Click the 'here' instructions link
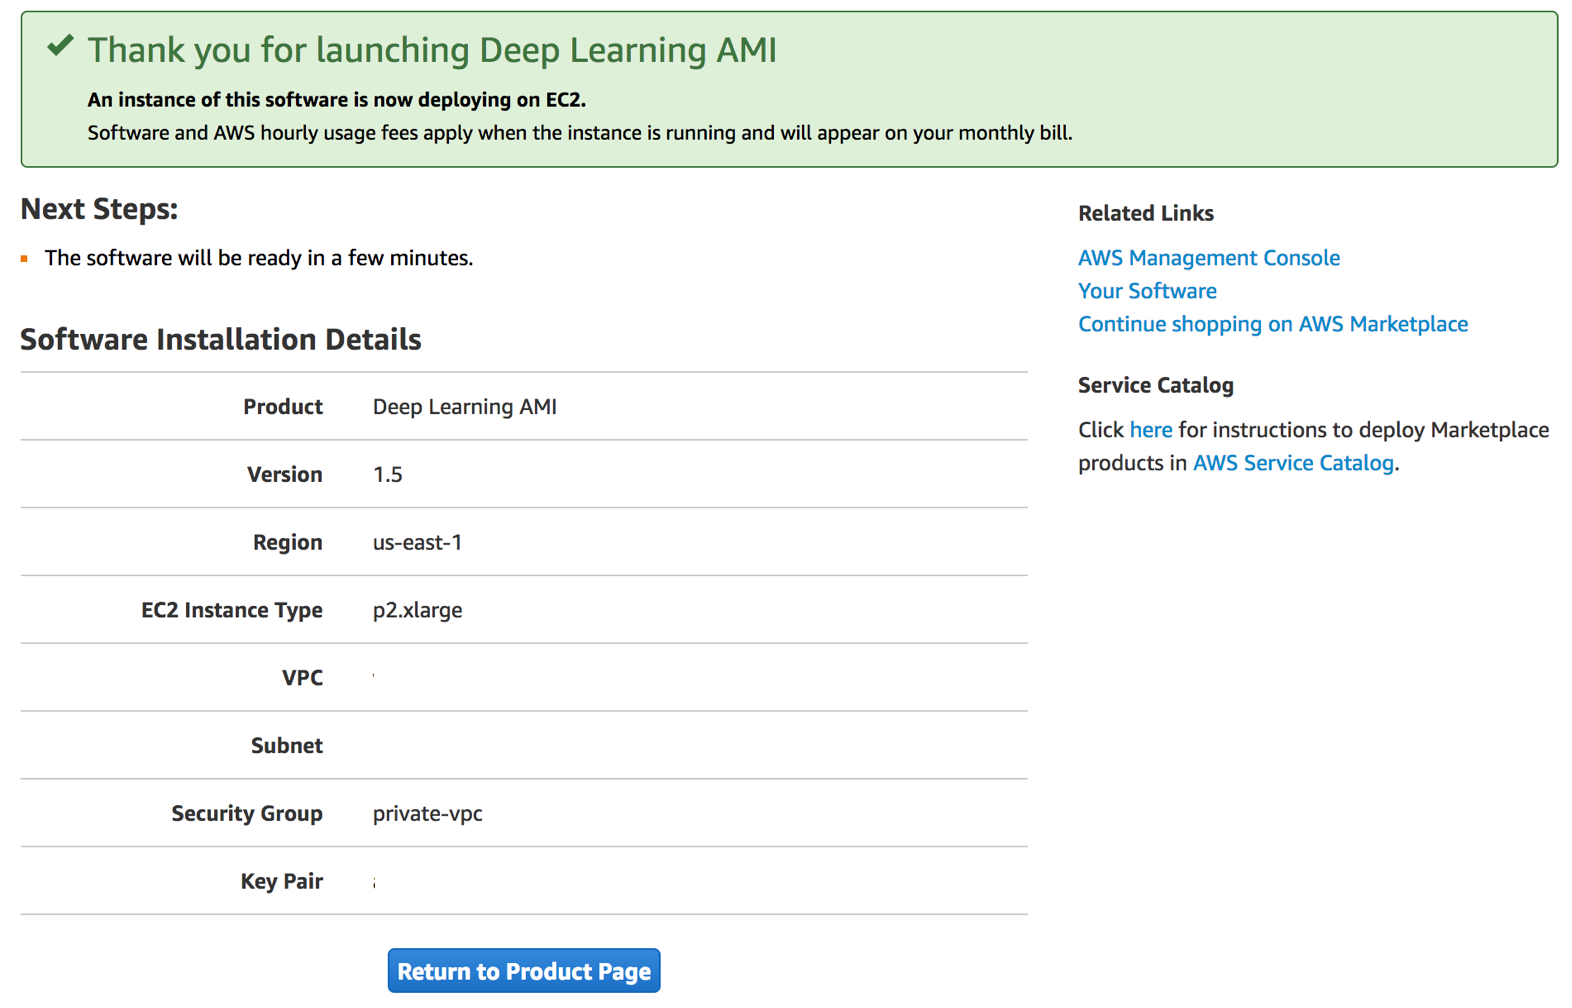The height and width of the screenshot is (1008, 1572). tap(1150, 429)
